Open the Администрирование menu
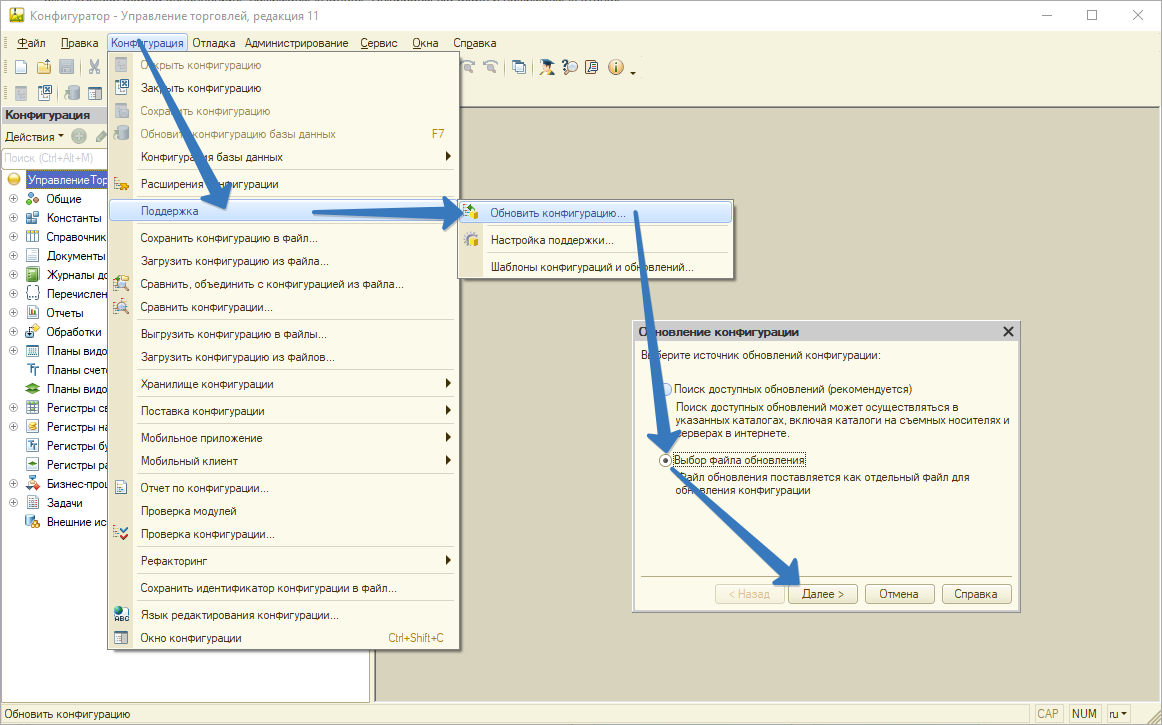 [296, 43]
